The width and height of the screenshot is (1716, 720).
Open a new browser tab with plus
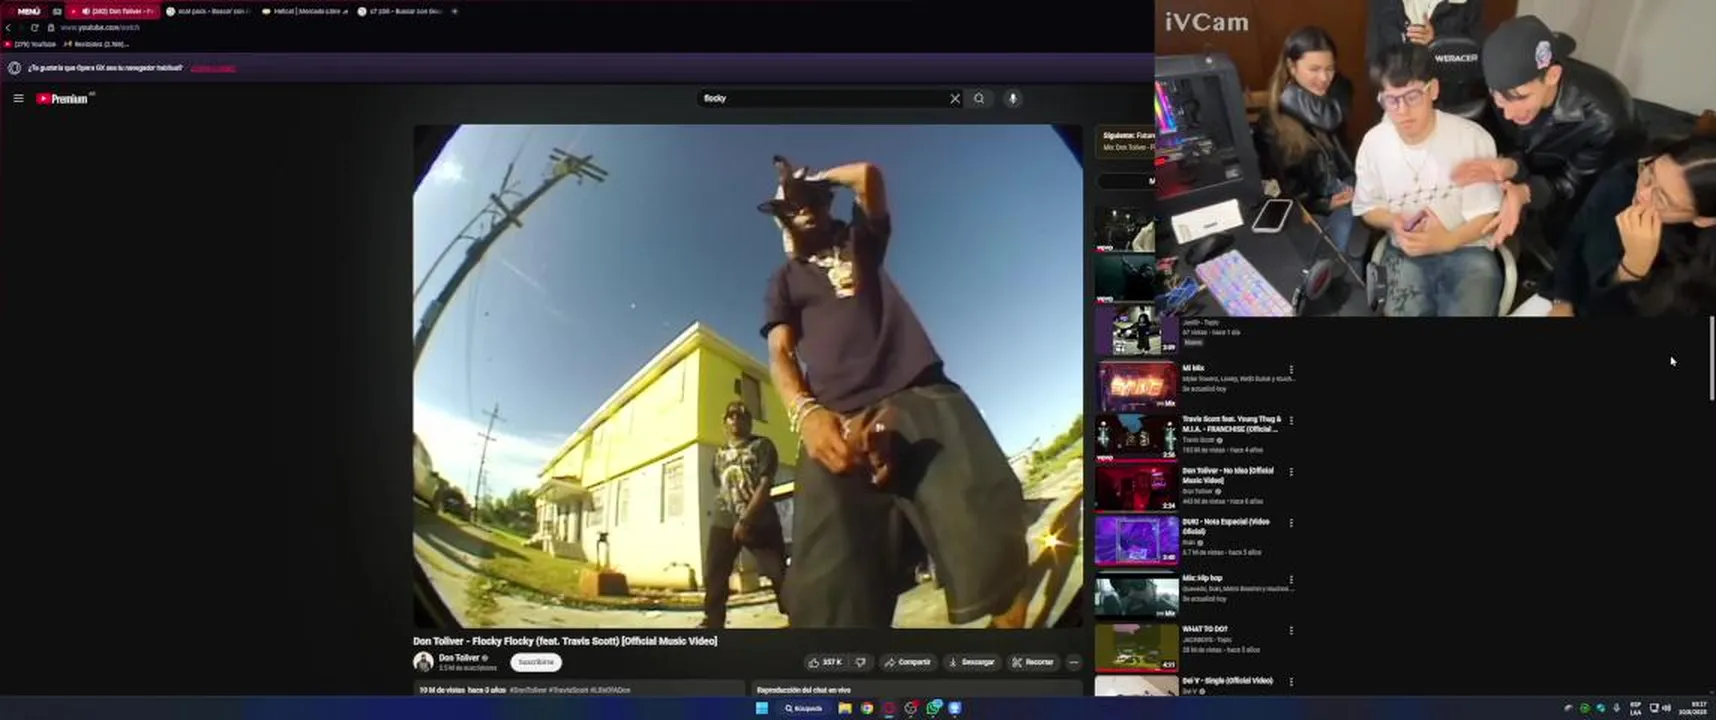[x=454, y=11]
